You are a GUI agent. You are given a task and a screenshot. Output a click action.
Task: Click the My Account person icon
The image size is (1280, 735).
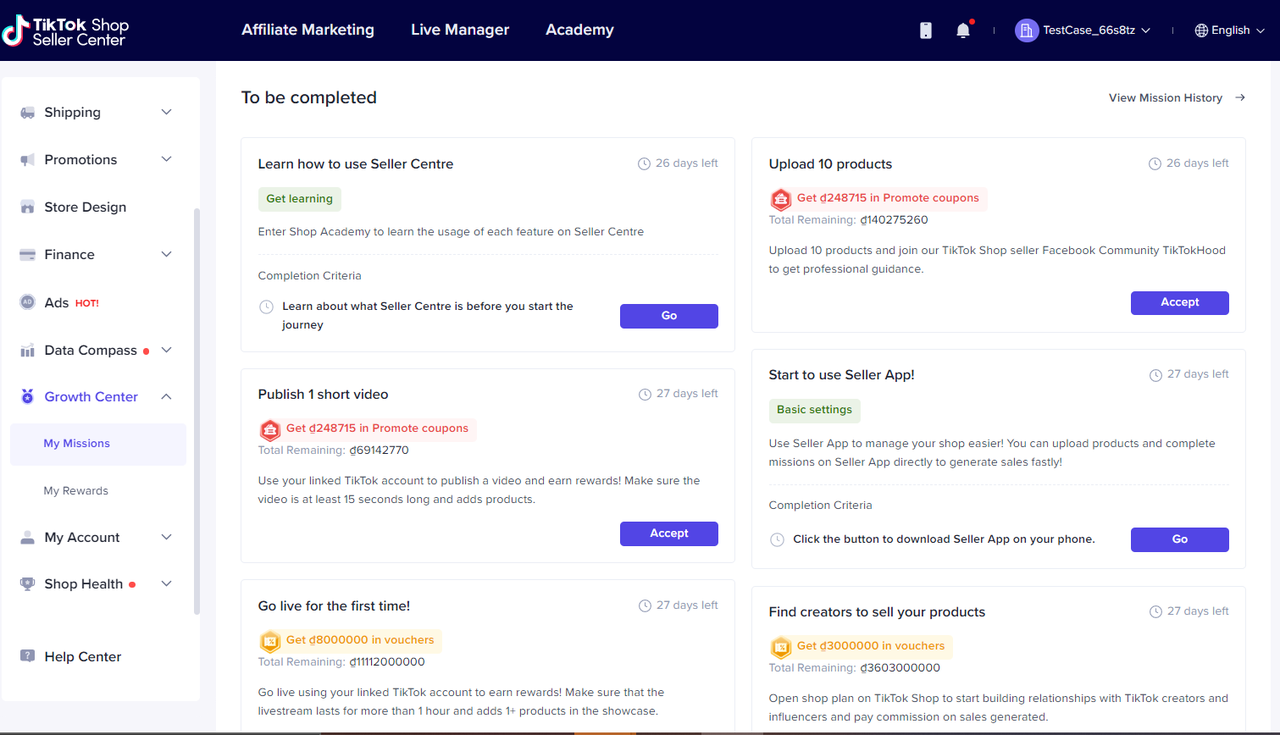28,537
